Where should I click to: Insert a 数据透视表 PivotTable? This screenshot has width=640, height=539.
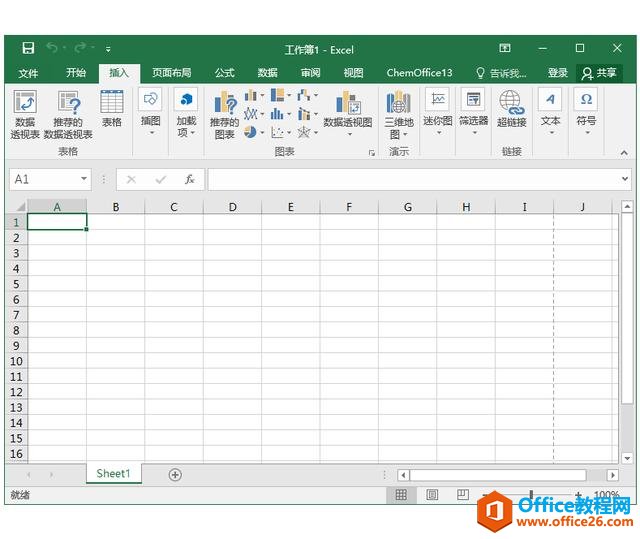pos(25,115)
